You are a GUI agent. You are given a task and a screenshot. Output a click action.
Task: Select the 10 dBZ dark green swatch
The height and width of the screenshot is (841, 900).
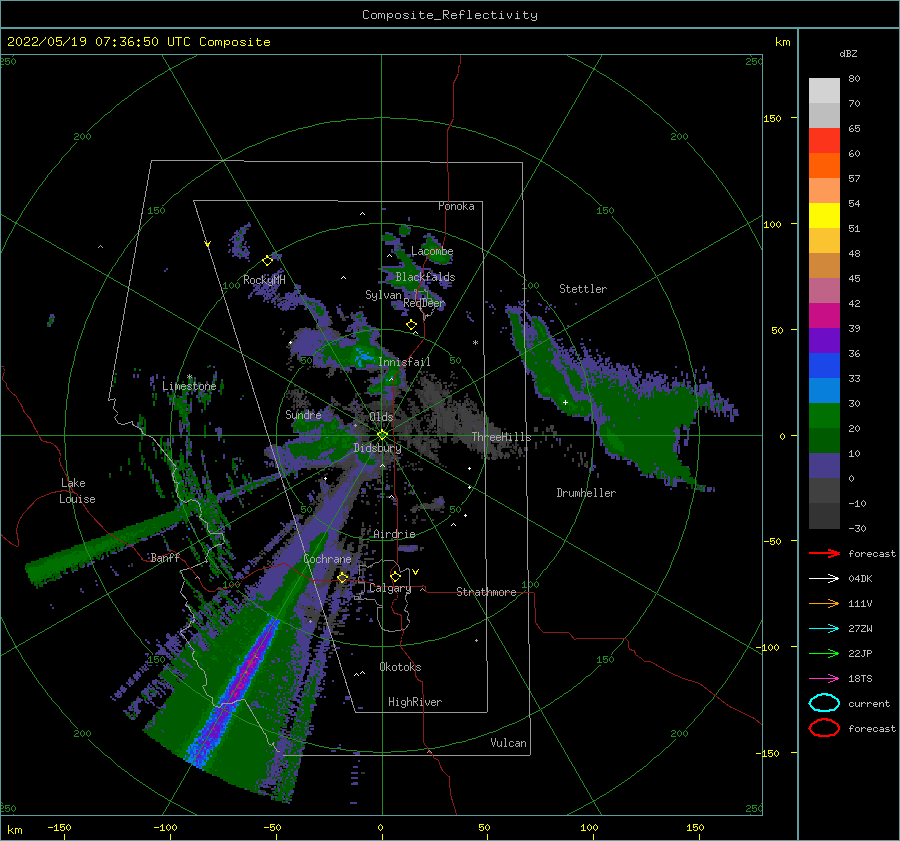[x=824, y=440]
